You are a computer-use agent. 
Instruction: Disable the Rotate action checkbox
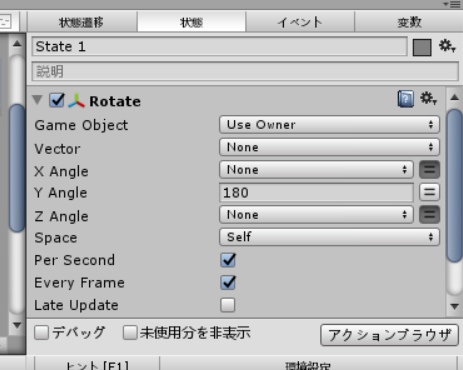point(57,100)
